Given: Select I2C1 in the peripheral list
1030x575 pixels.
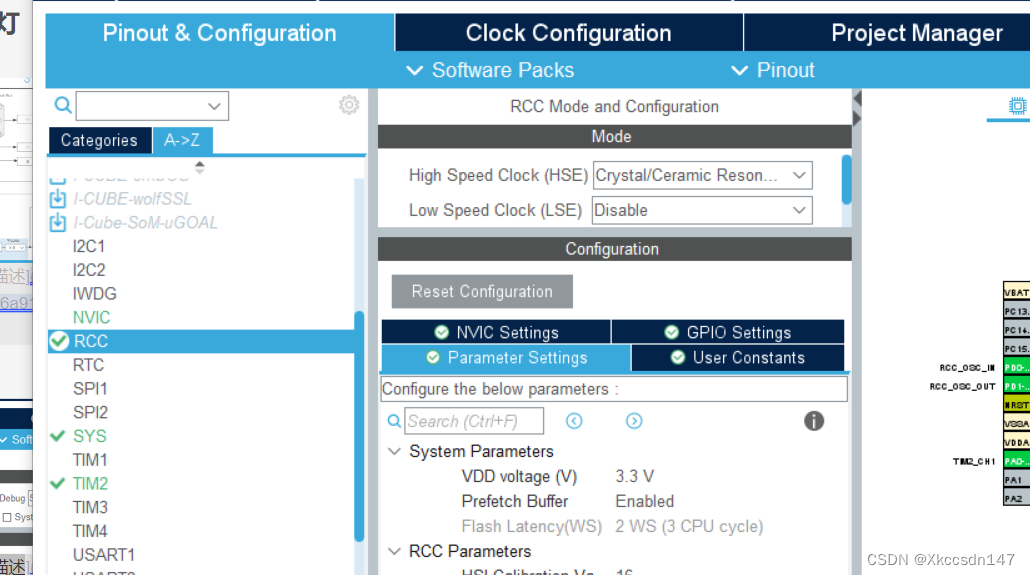Looking at the screenshot, I should (89, 246).
